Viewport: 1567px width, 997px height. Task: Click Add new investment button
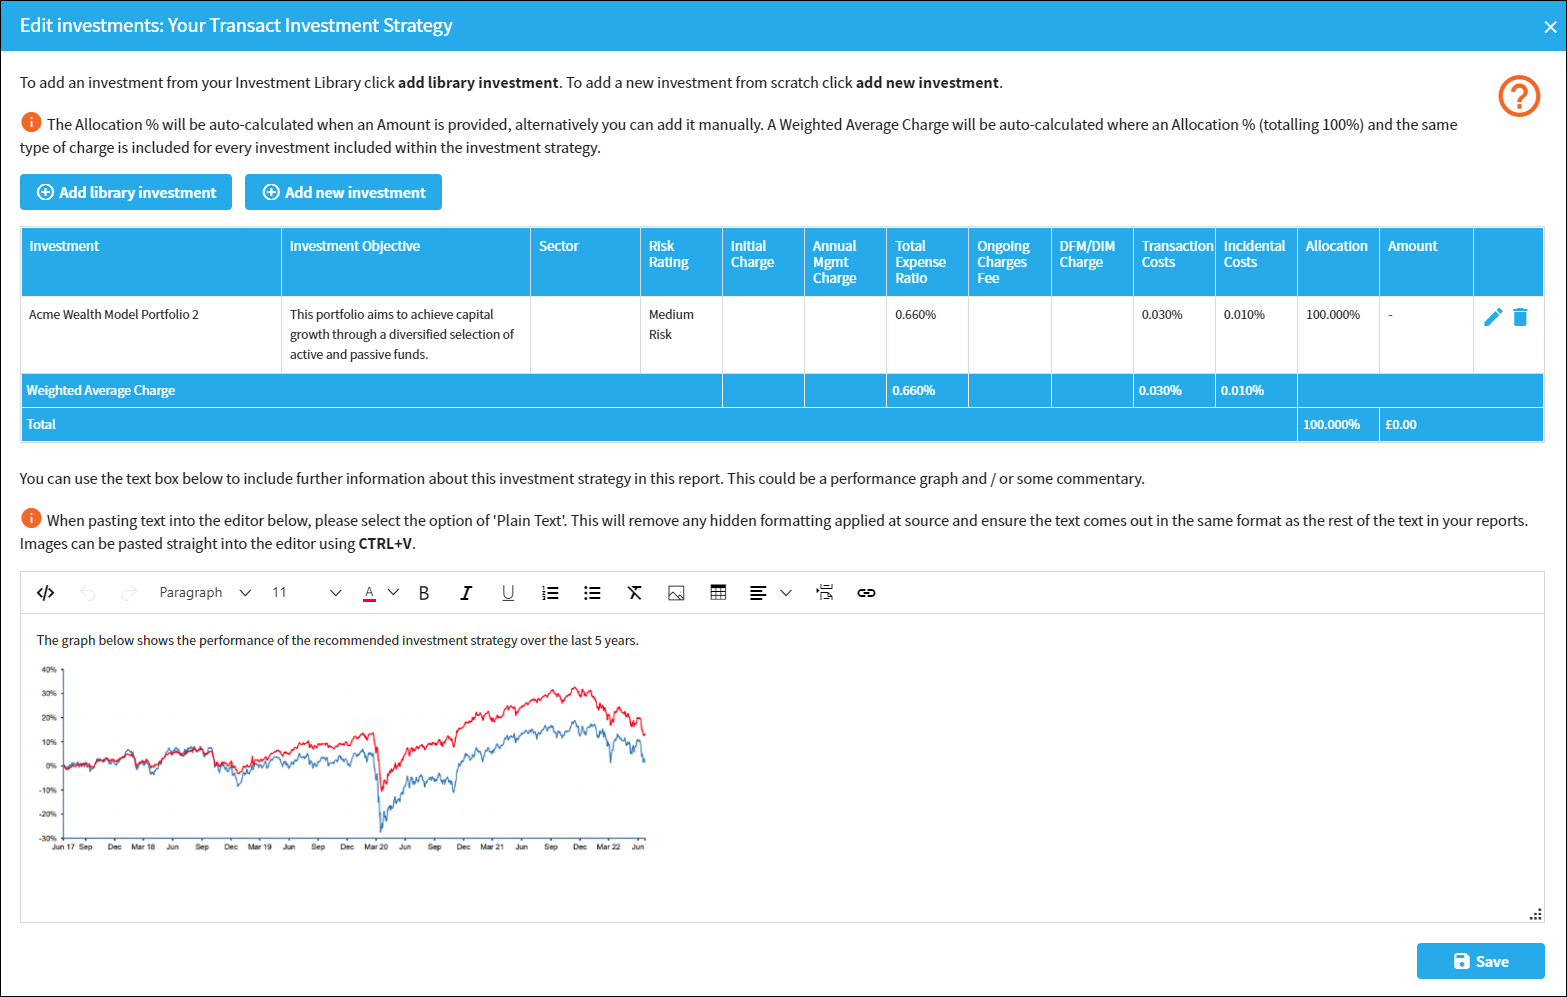click(343, 192)
